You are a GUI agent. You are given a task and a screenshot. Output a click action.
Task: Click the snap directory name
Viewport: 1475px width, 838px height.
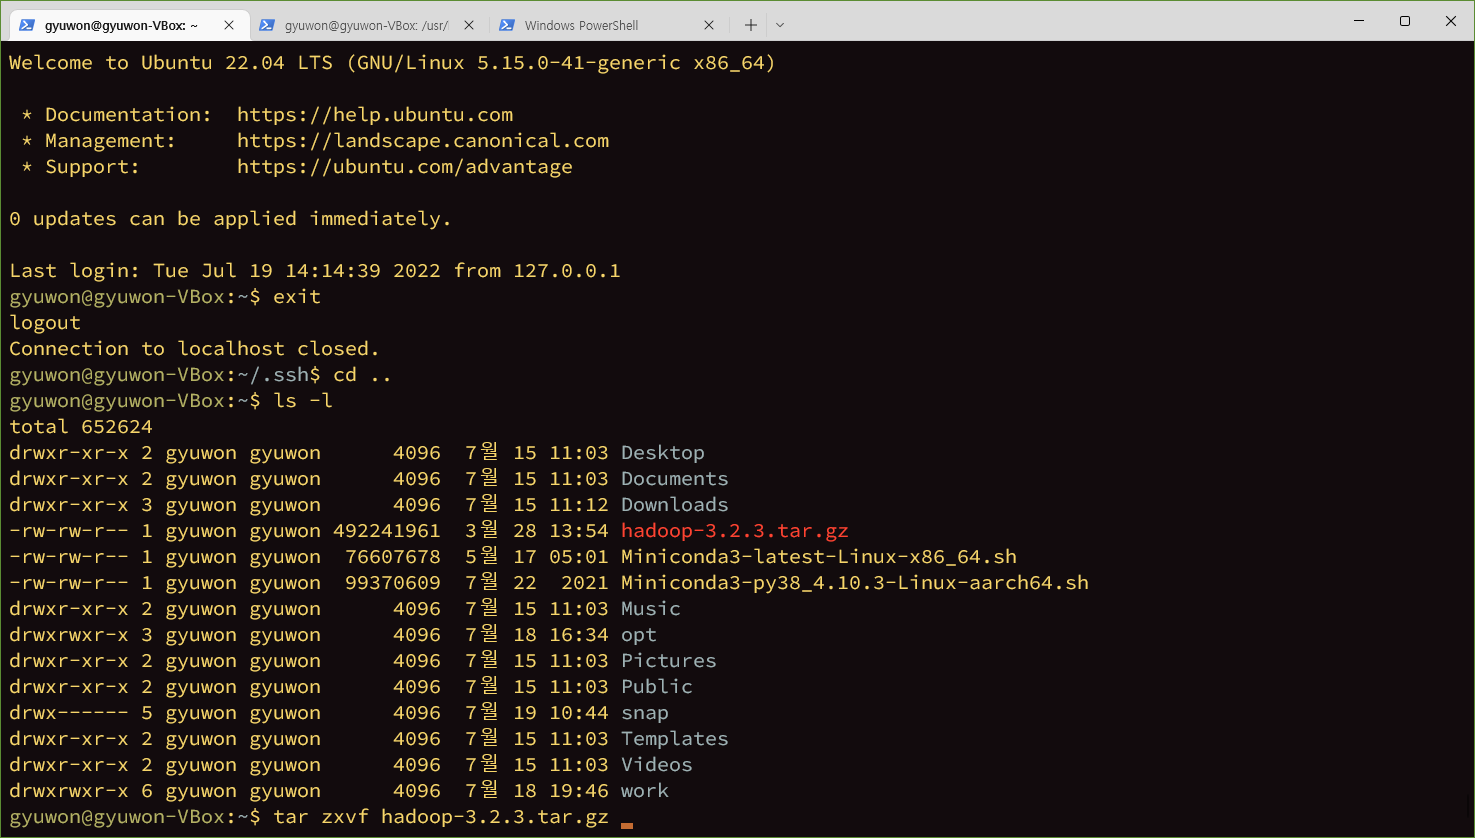[x=645, y=713]
